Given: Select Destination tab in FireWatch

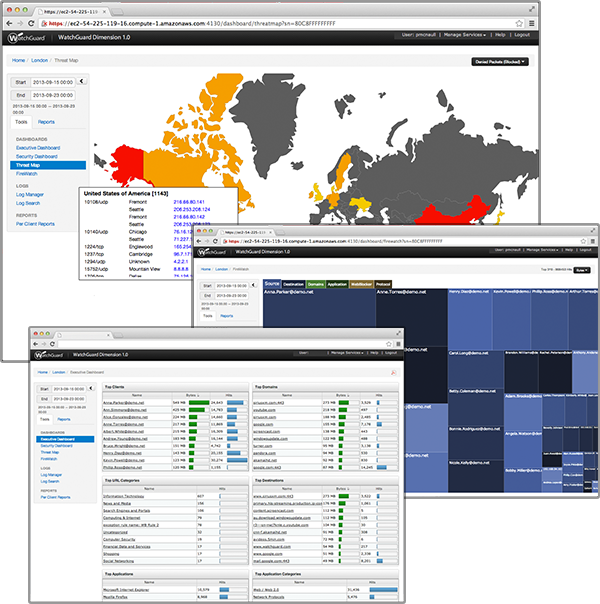Looking at the screenshot, I should (293, 284).
